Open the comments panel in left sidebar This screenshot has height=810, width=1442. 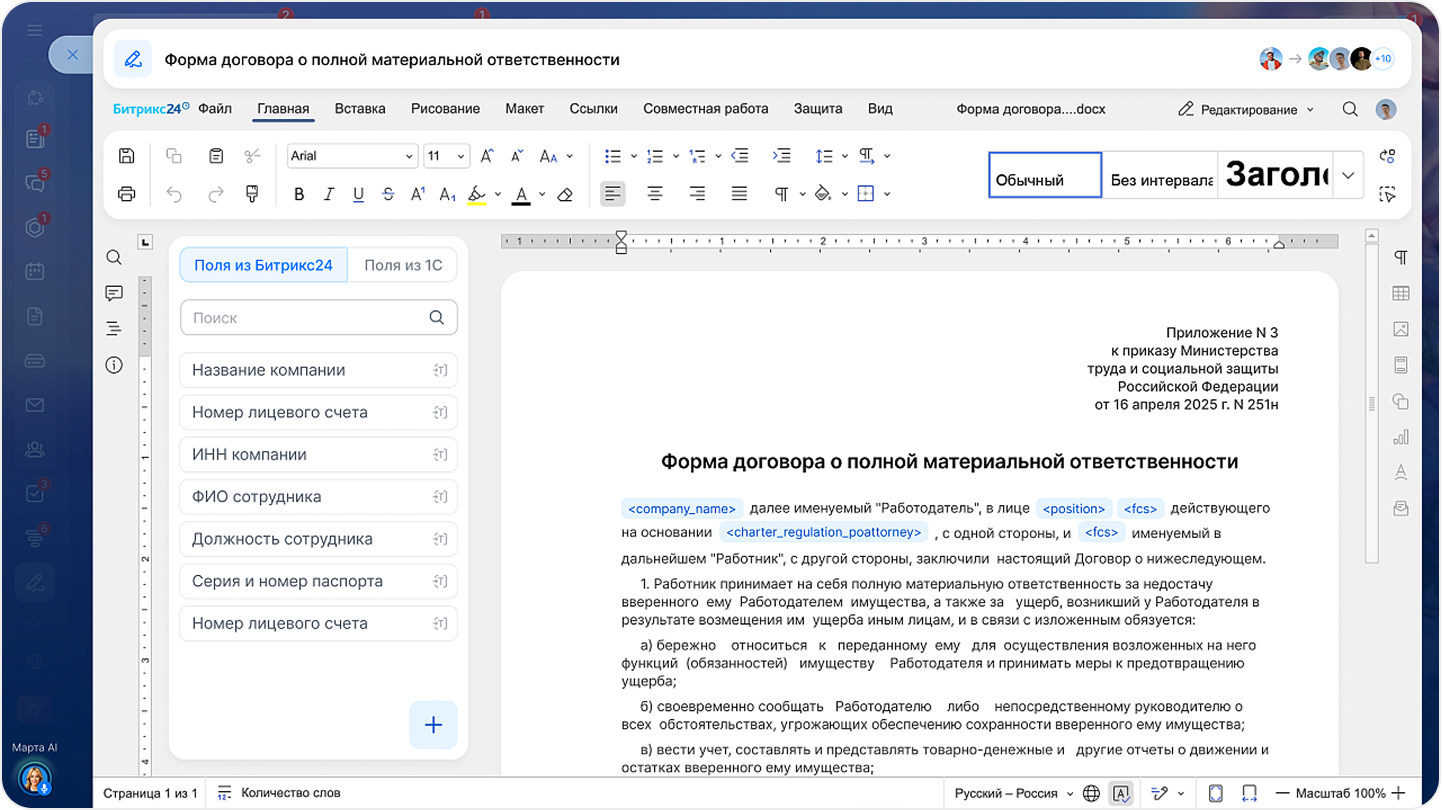(x=114, y=293)
